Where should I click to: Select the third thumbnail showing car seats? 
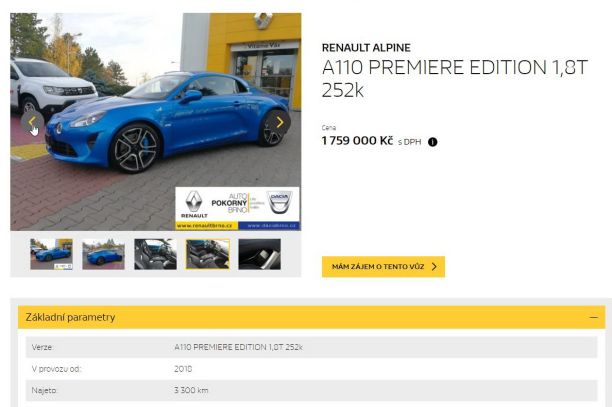[155, 254]
